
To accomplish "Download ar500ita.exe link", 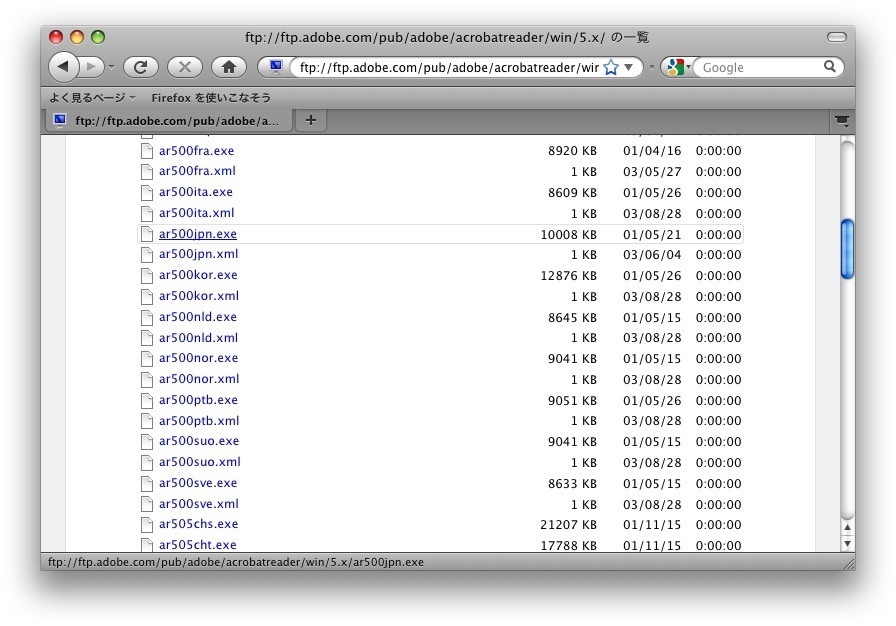I will [x=195, y=192].
